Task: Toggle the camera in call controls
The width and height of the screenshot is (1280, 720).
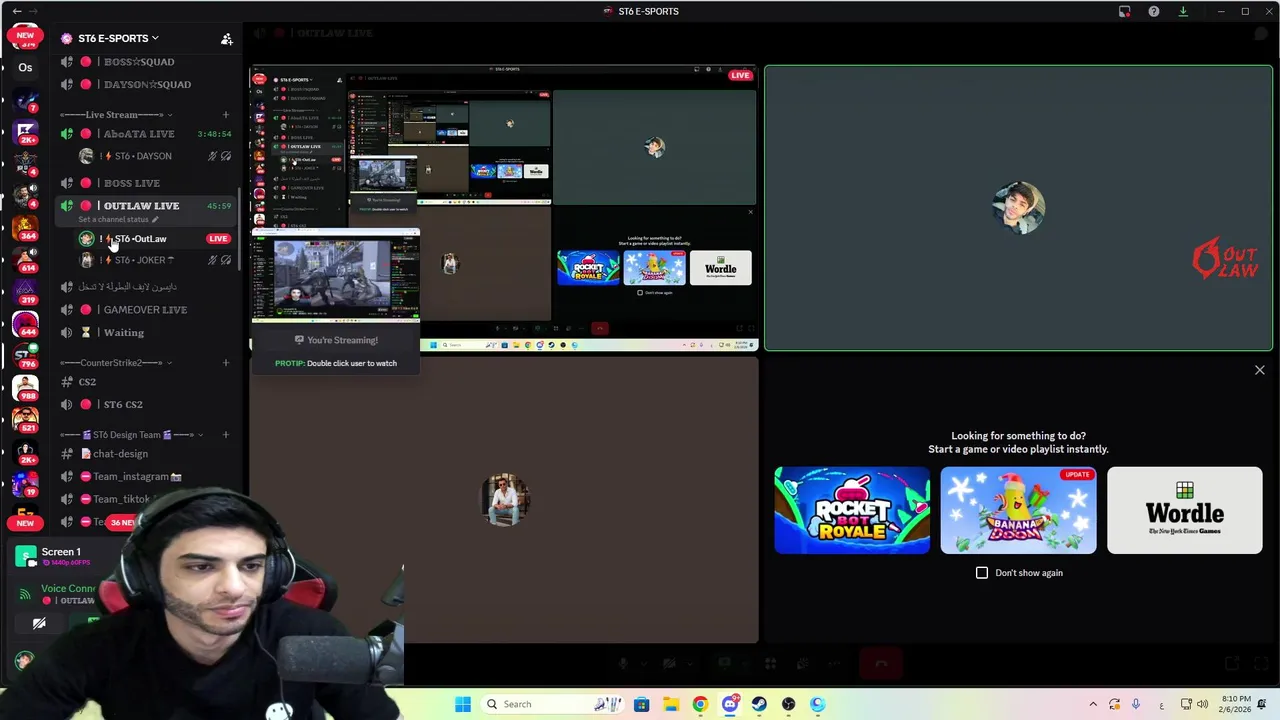Action: pos(669,663)
